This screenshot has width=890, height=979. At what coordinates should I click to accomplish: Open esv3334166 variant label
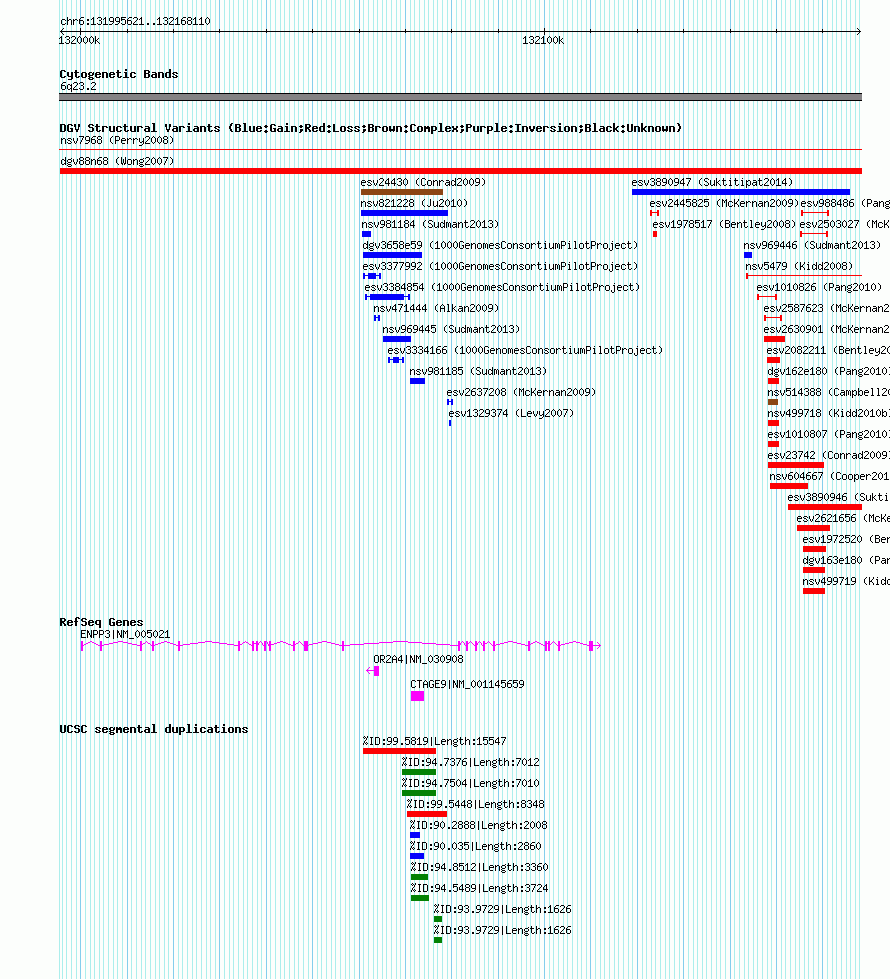coord(525,350)
